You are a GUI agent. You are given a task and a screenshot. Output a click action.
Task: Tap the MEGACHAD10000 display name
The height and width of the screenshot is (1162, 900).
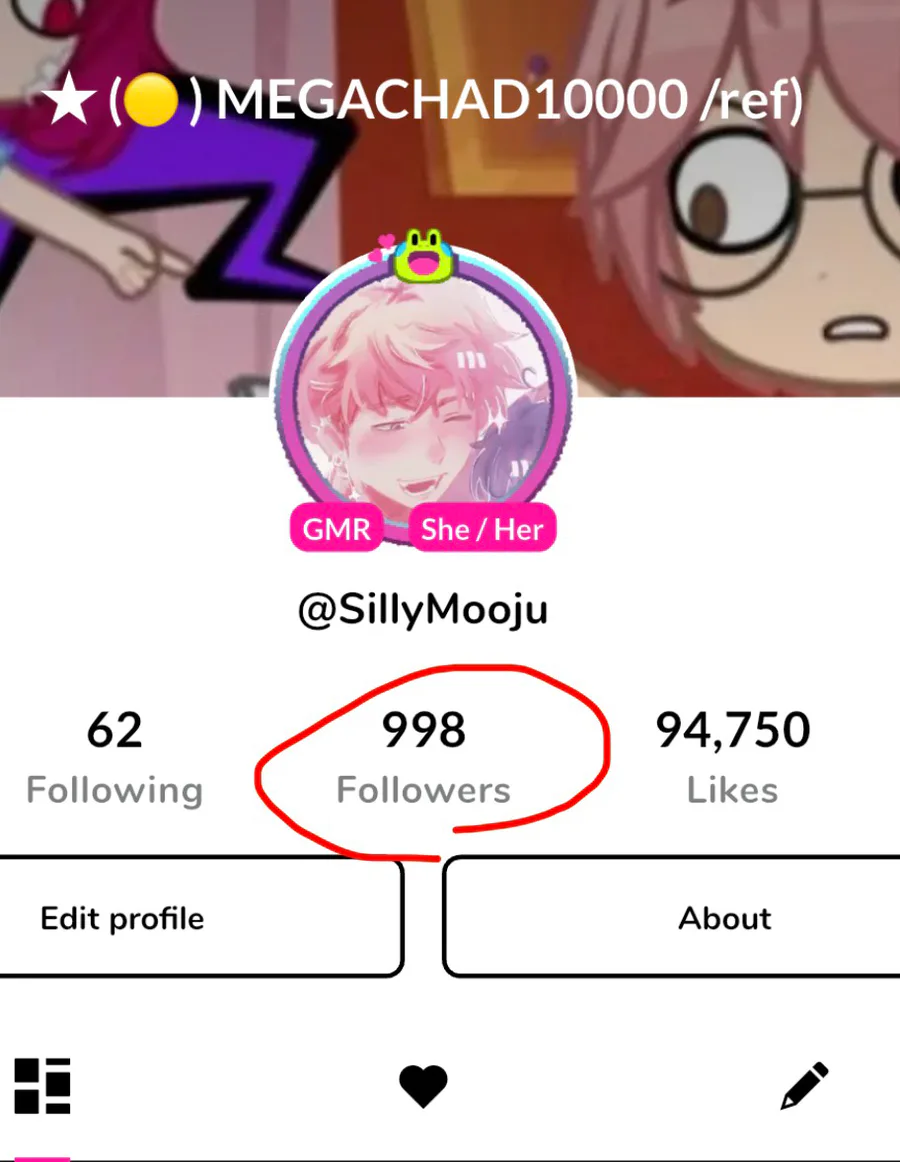click(x=451, y=99)
